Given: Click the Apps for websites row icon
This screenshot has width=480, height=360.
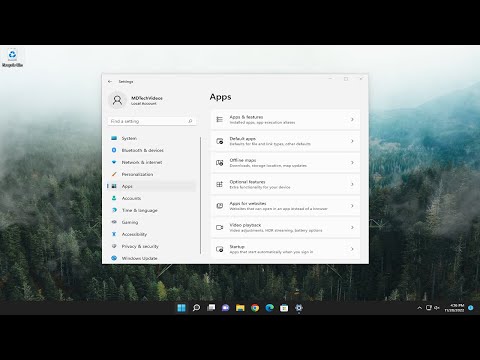Looking at the screenshot, I should (219, 206).
